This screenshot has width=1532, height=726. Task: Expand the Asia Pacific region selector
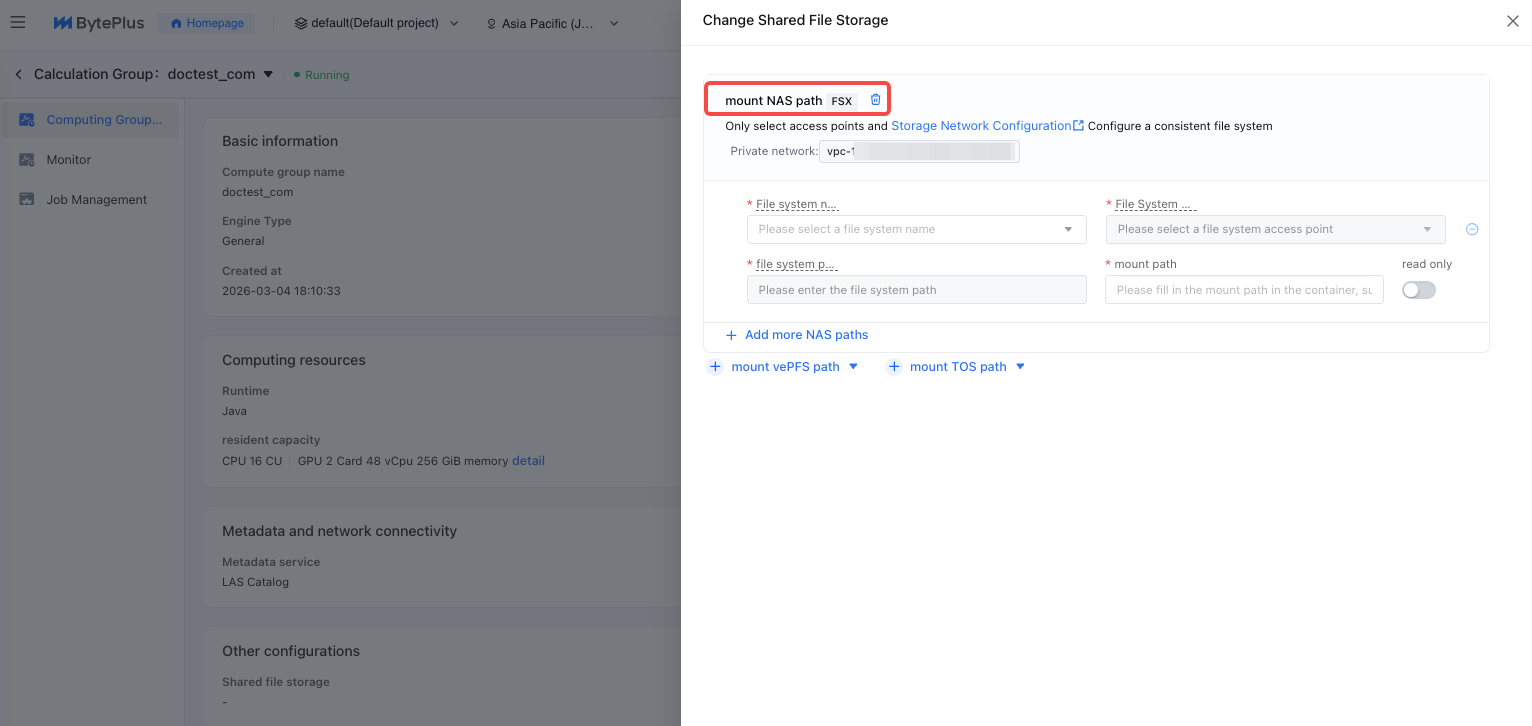[x=553, y=23]
